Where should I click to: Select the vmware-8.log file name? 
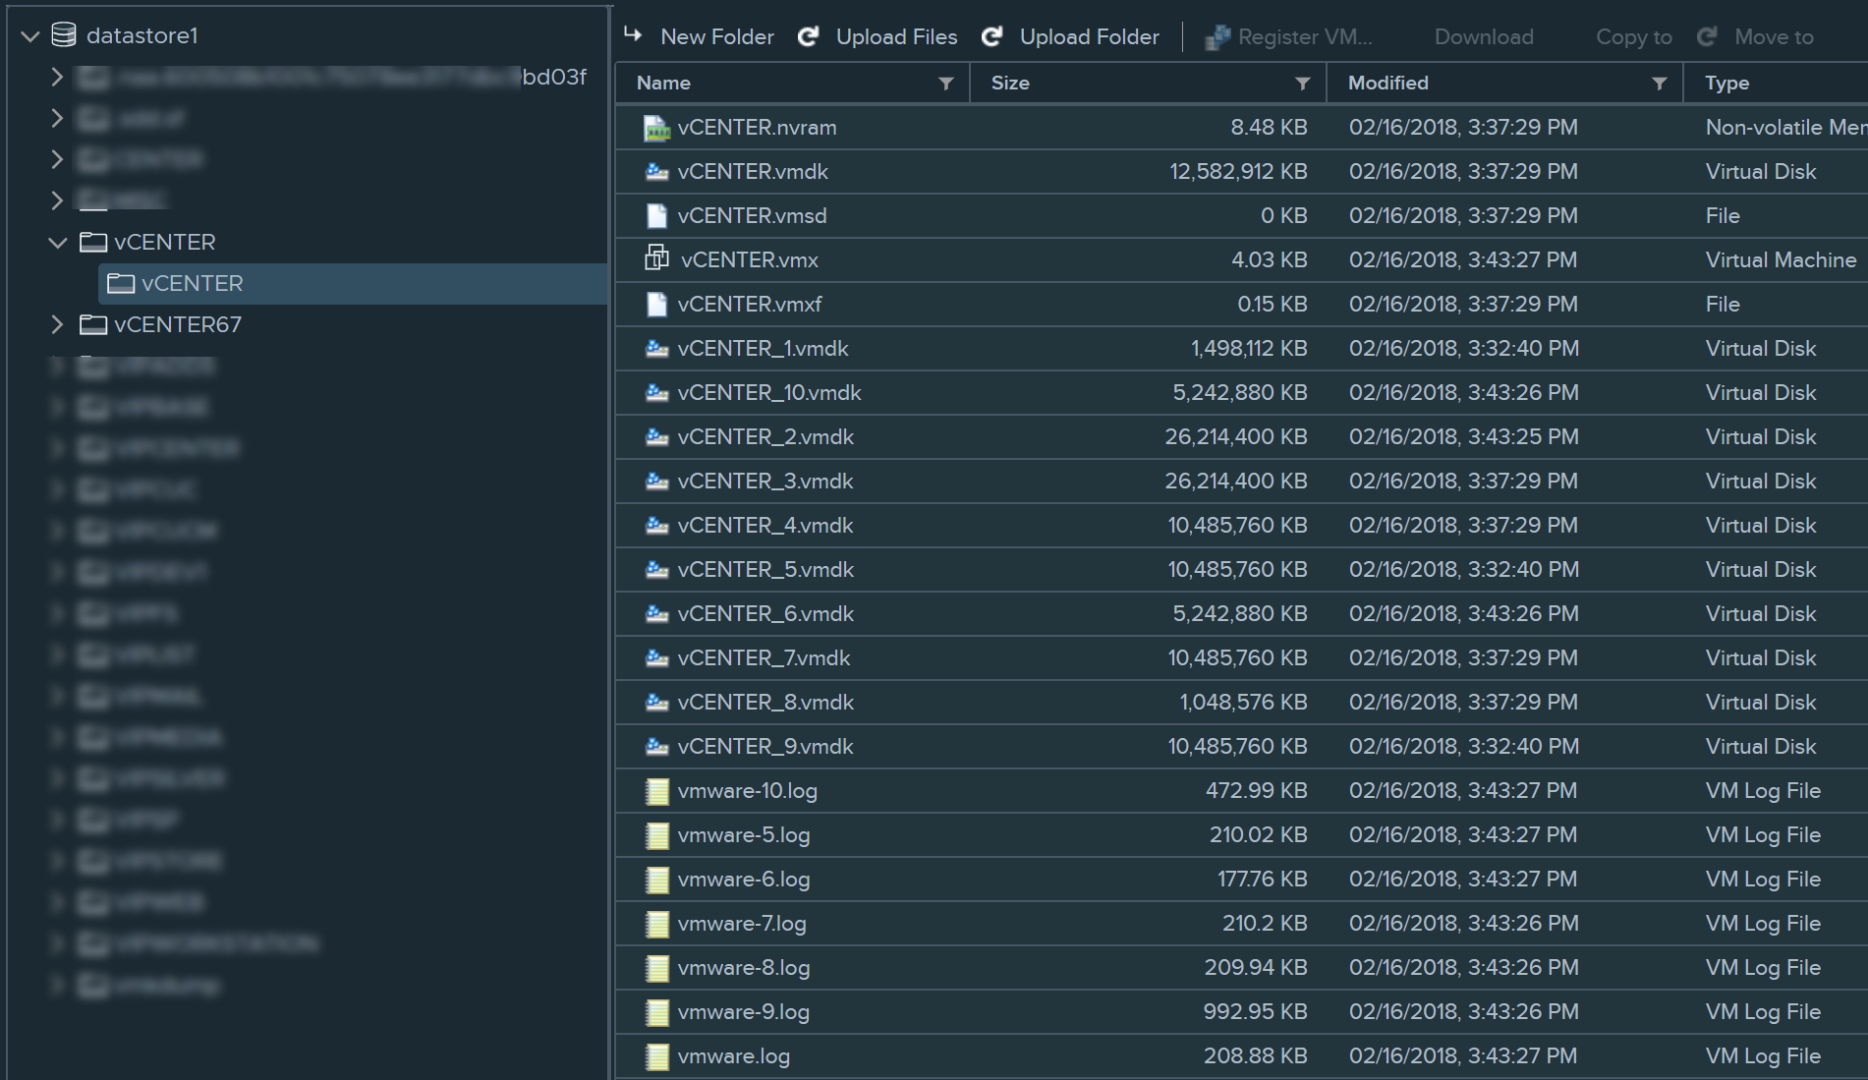pyautogui.click(x=744, y=968)
